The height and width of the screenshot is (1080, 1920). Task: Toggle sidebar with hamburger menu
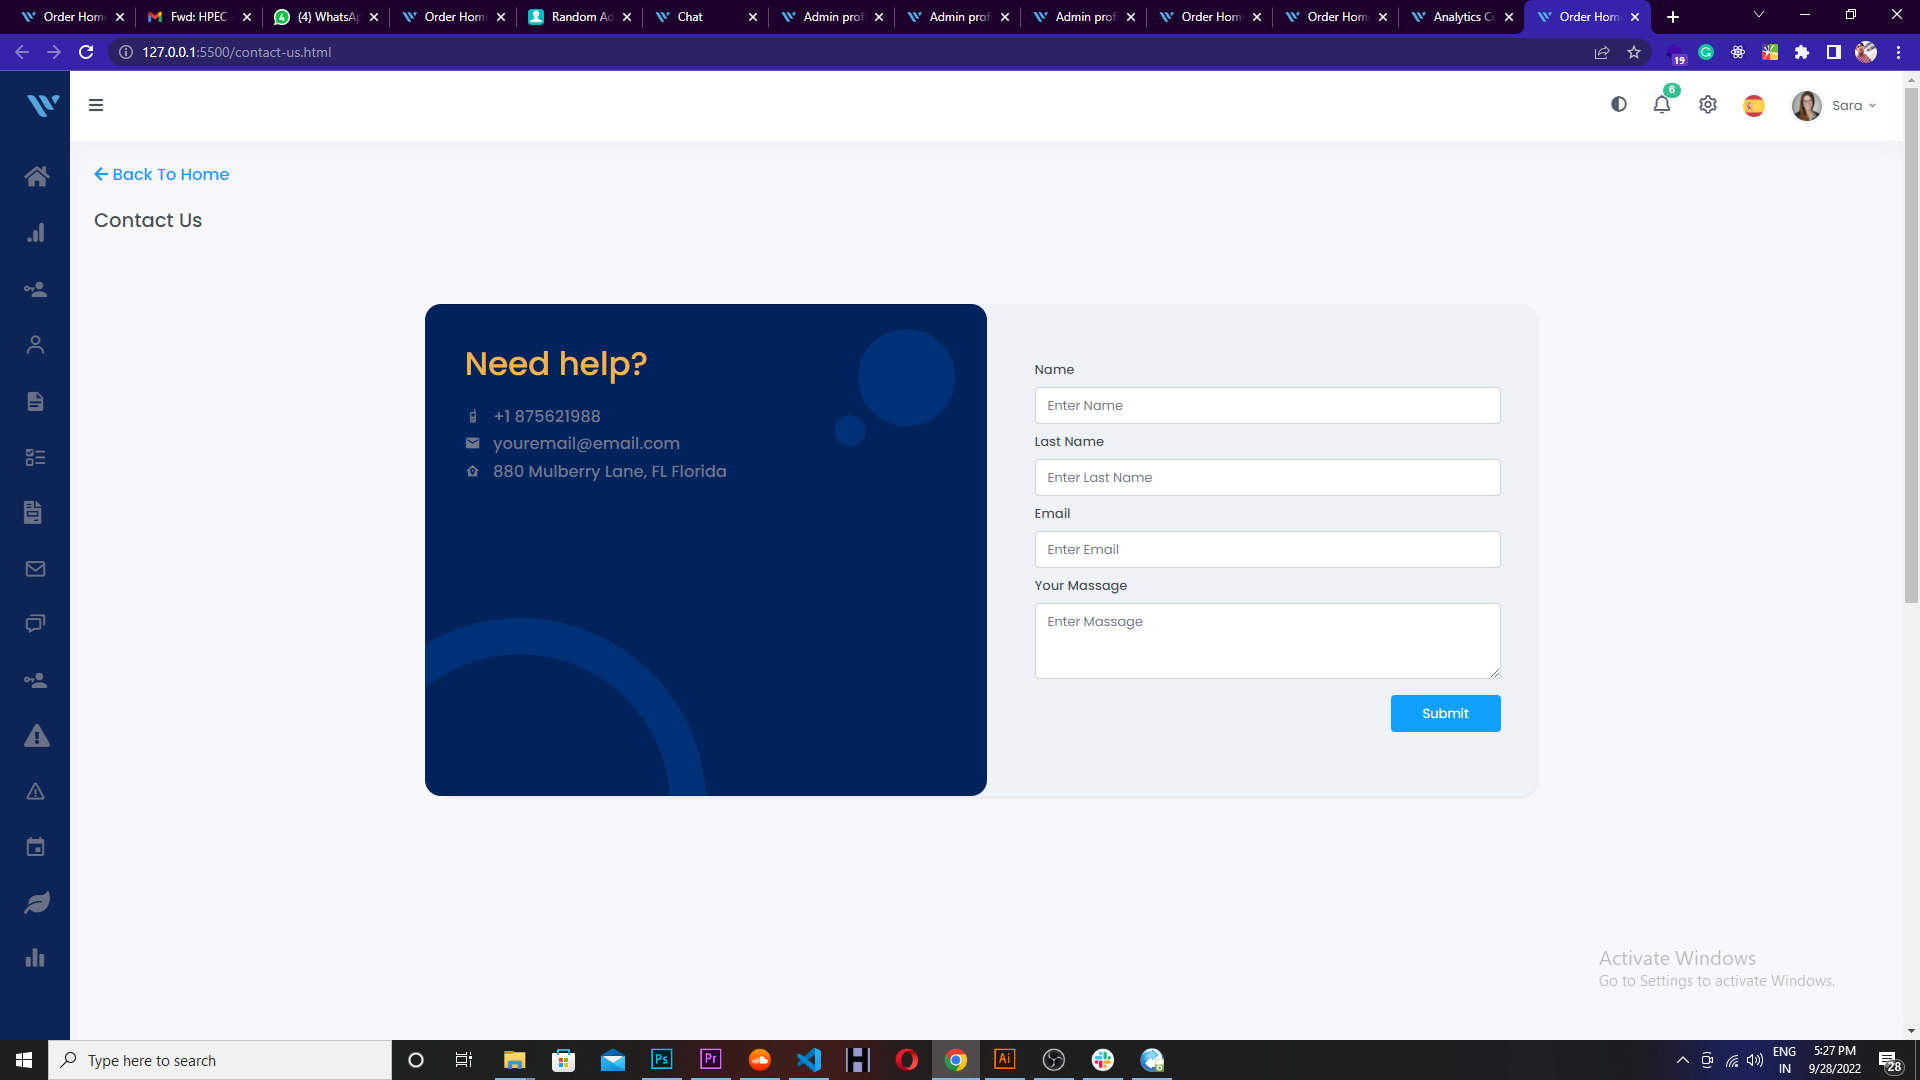pyautogui.click(x=96, y=105)
